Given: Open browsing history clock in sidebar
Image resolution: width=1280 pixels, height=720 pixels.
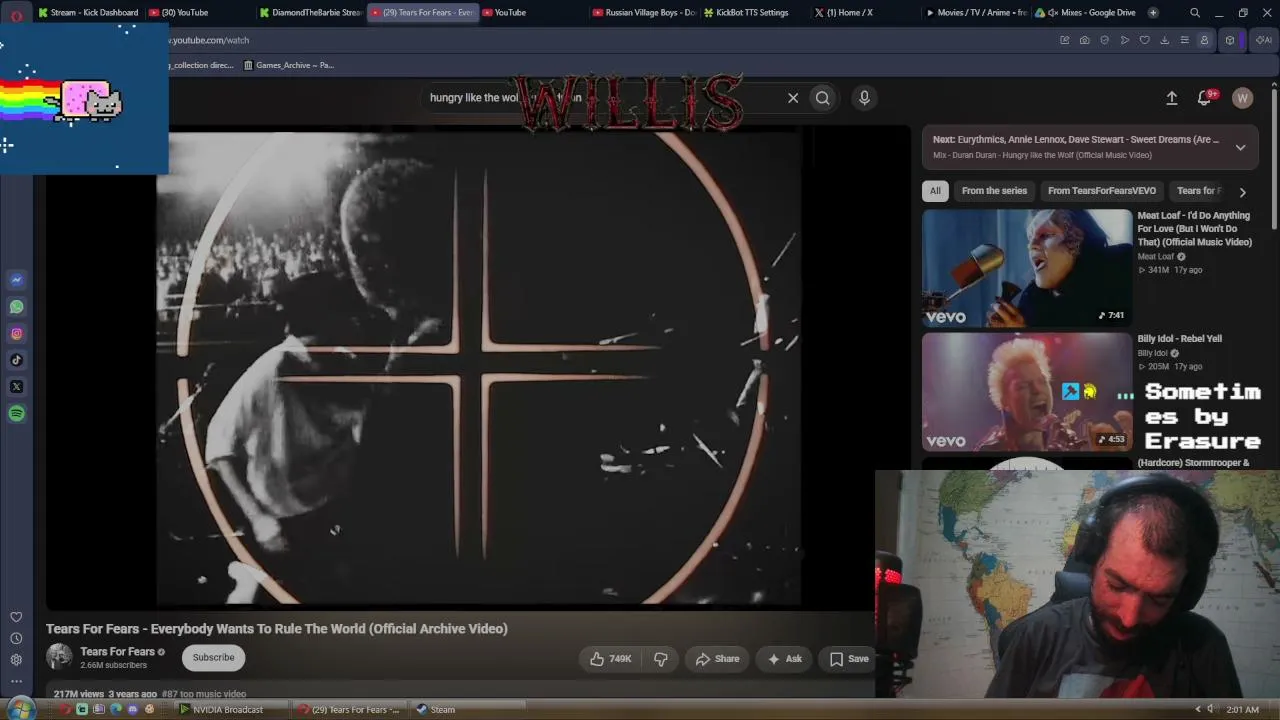Looking at the screenshot, I should point(16,638).
